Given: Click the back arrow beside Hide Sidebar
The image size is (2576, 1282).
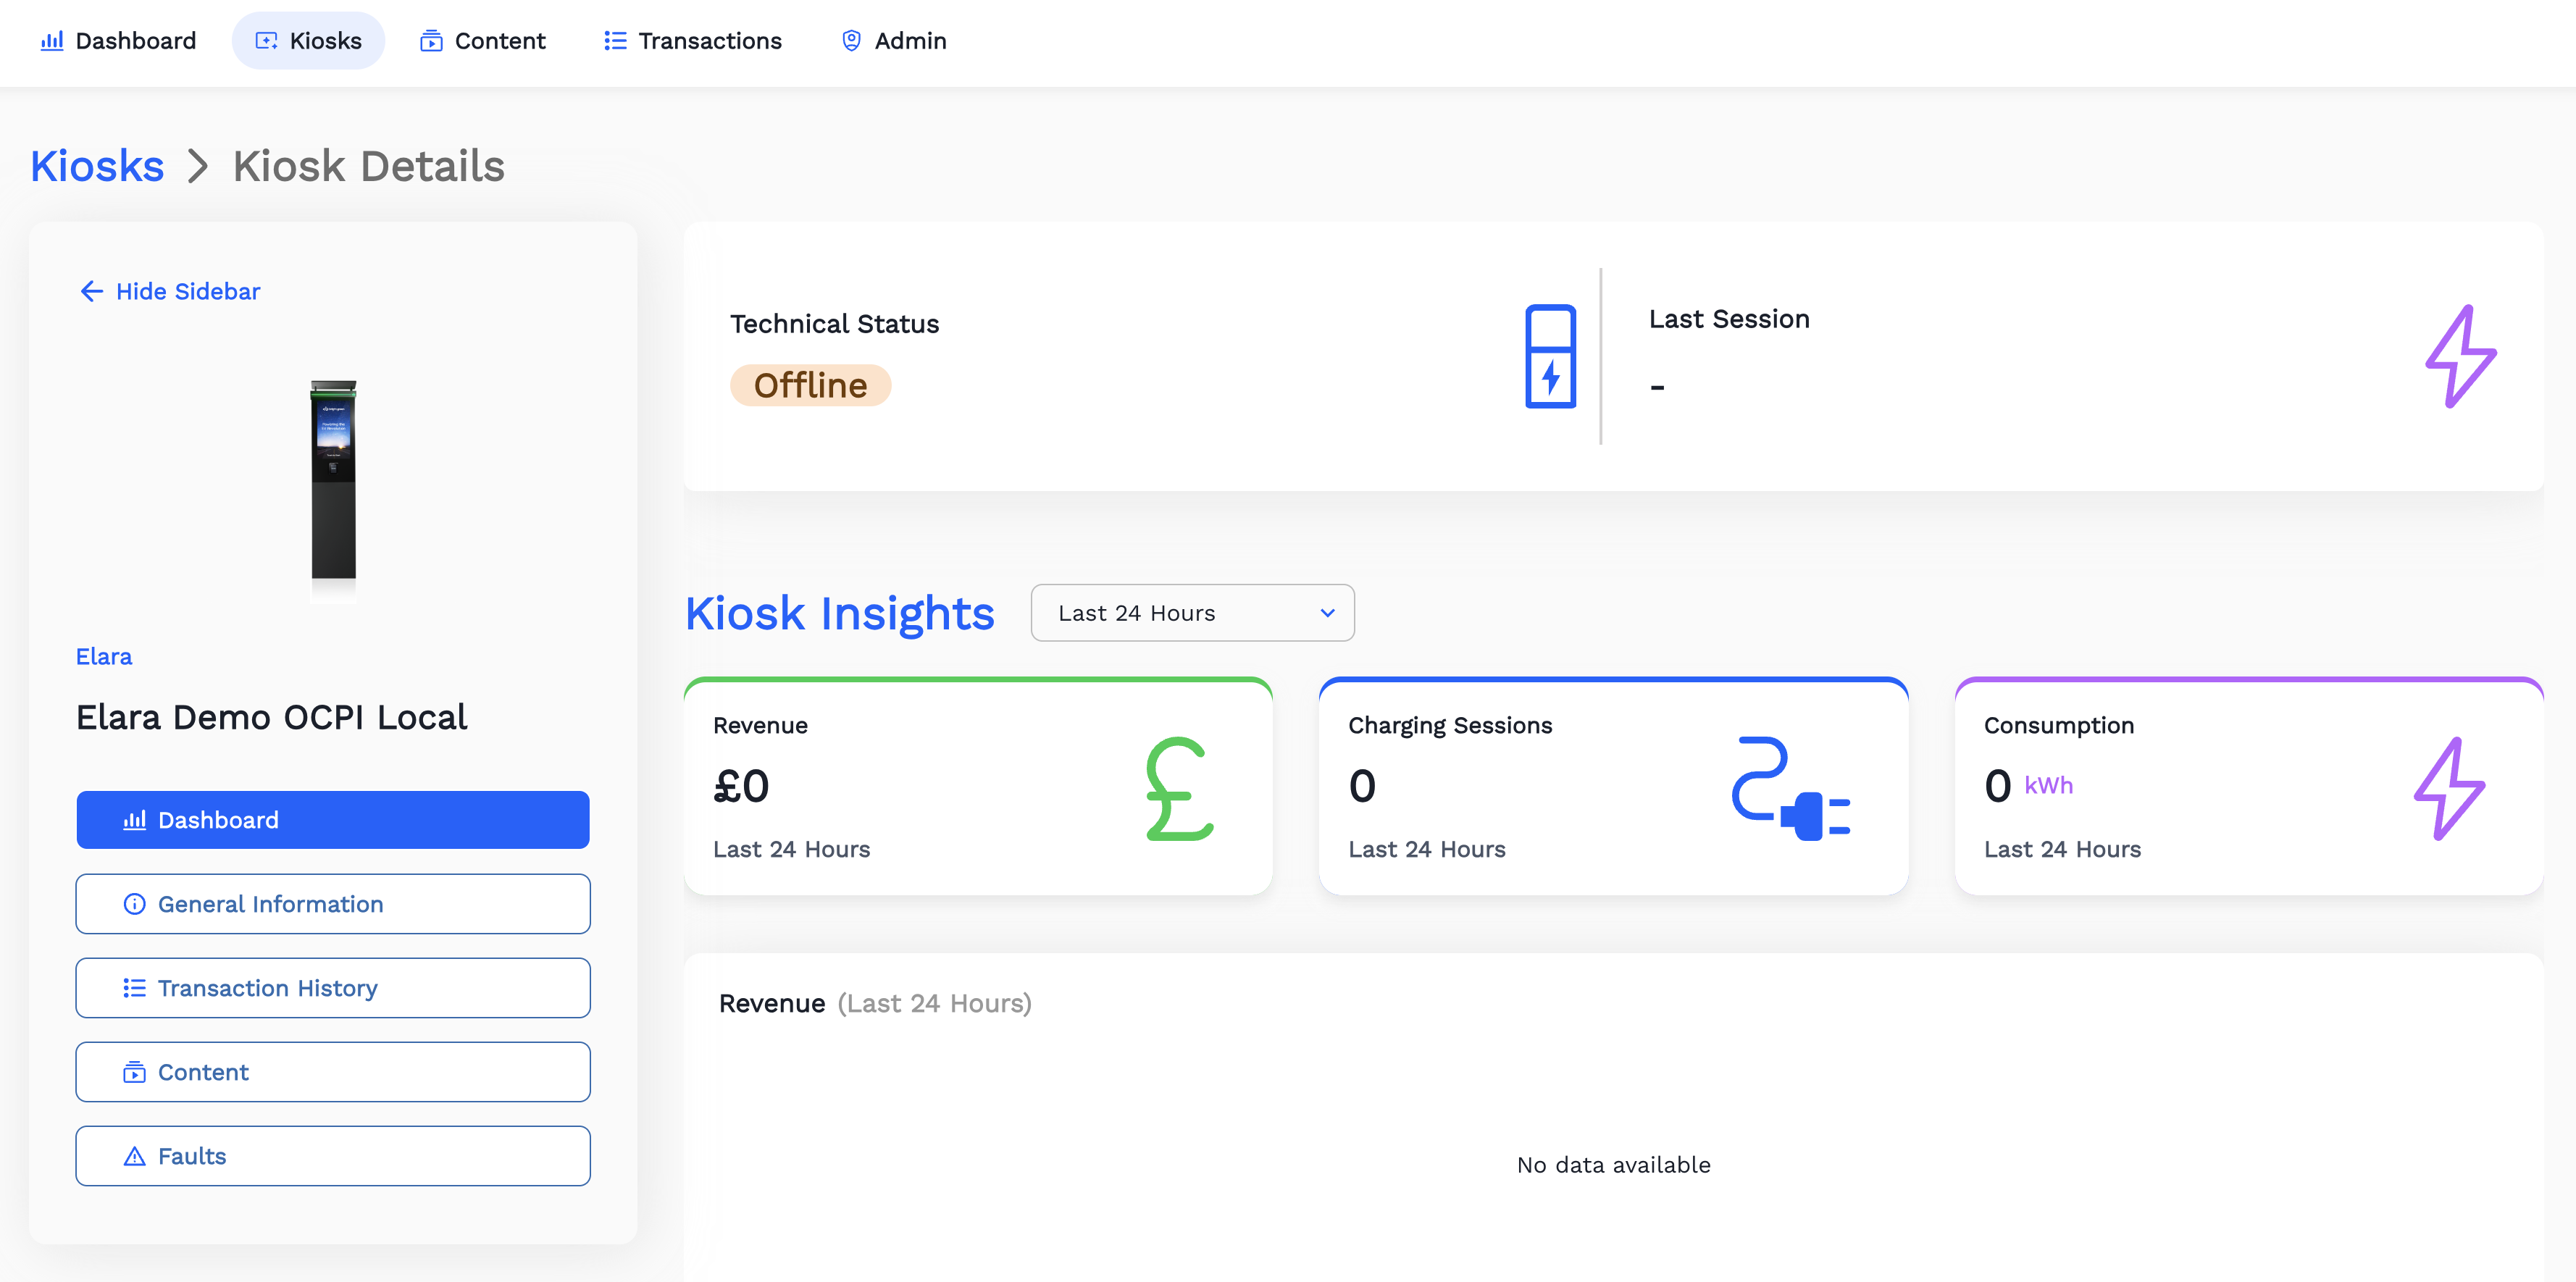Looking at the screenshot, I should [92, 291].
